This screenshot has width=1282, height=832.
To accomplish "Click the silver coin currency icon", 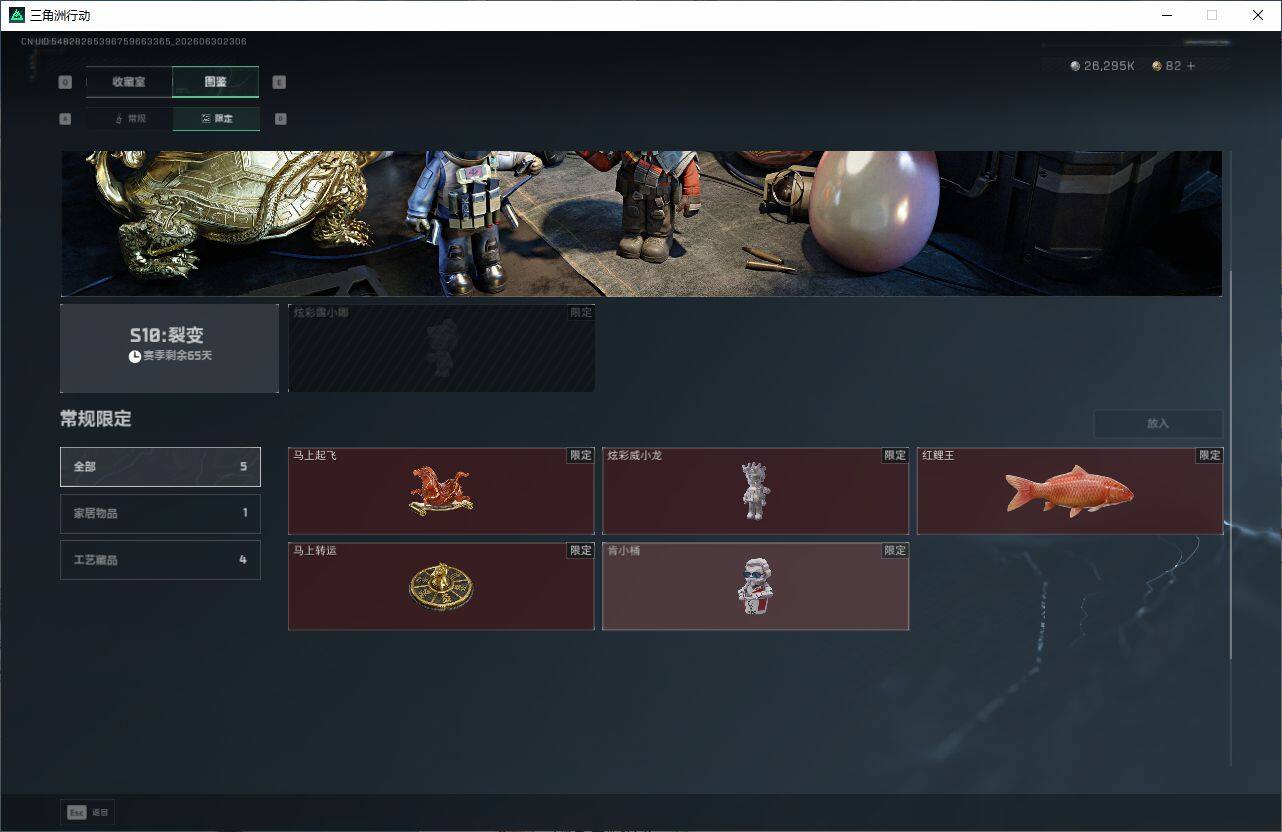I will coord(1075,66).
